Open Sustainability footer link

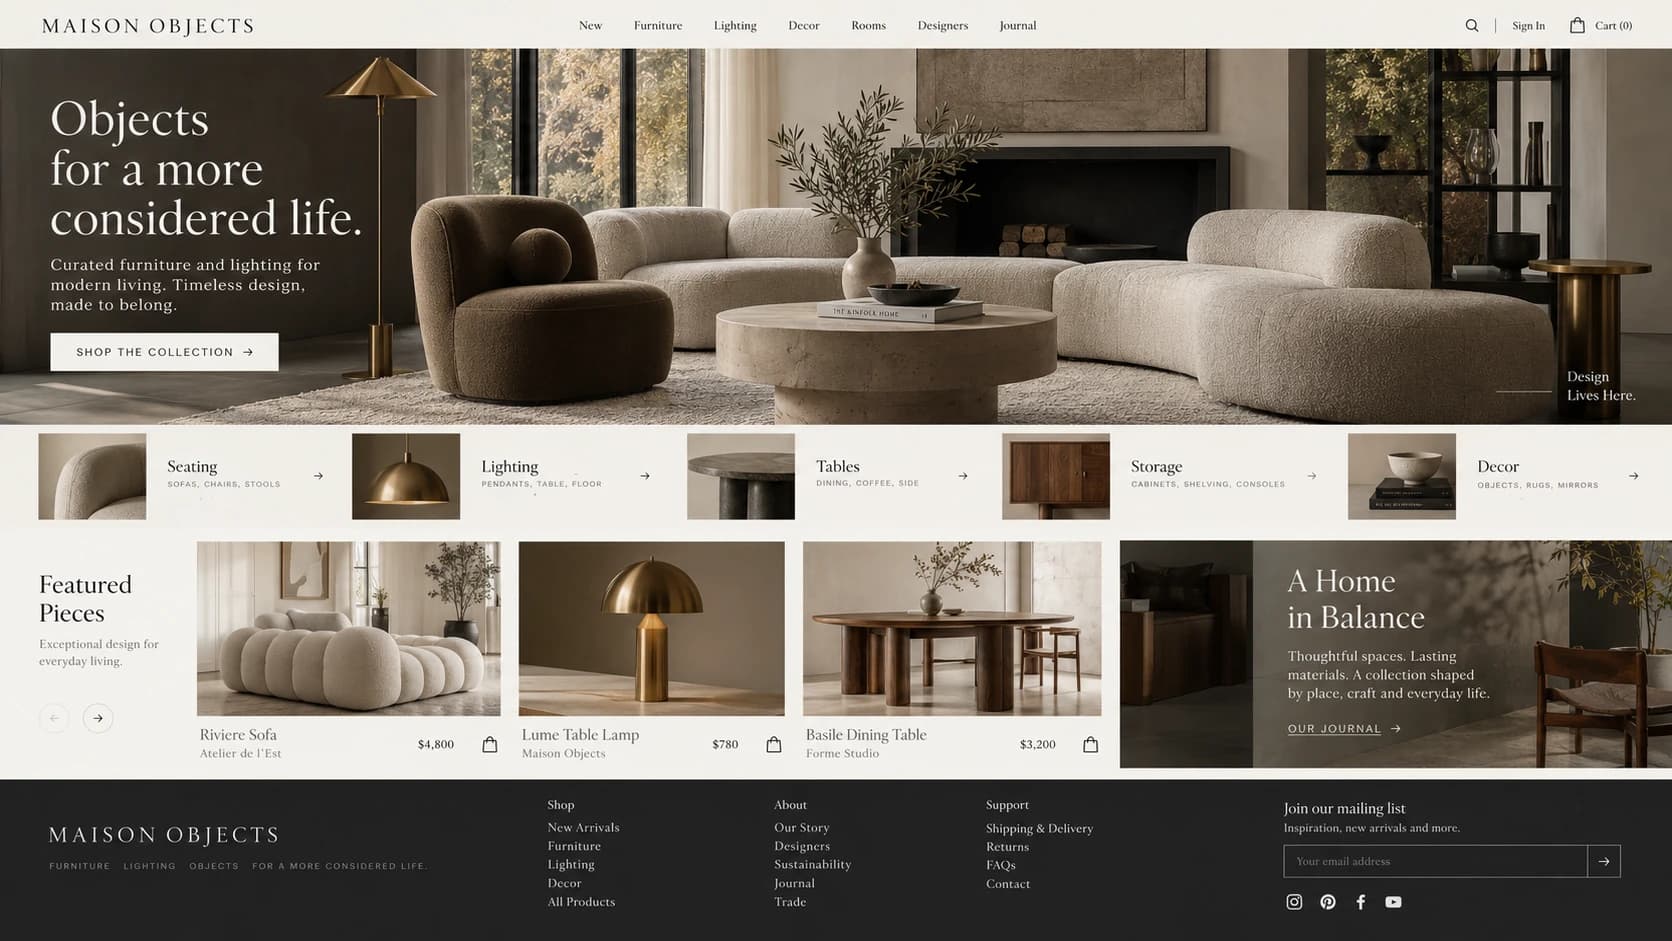tap(812, 865)
